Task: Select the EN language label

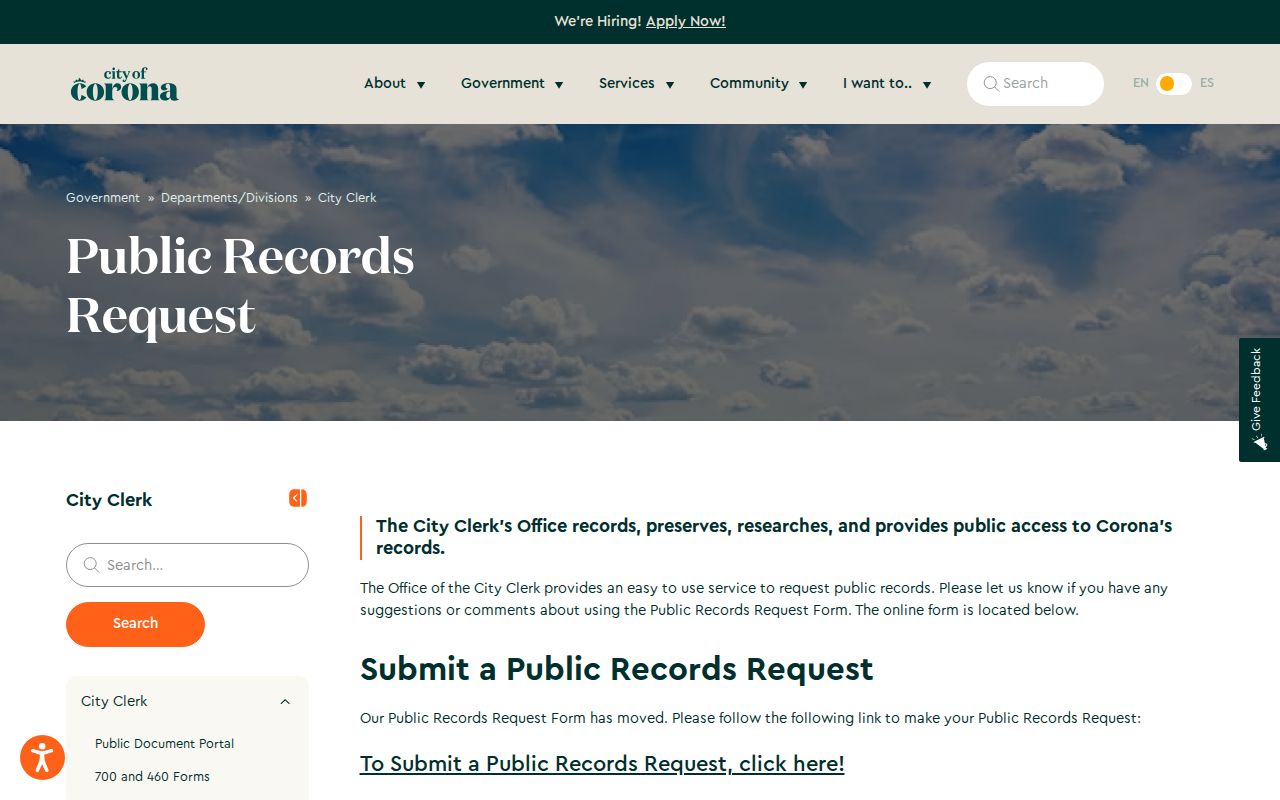Action: click(x=1141, y=83)
